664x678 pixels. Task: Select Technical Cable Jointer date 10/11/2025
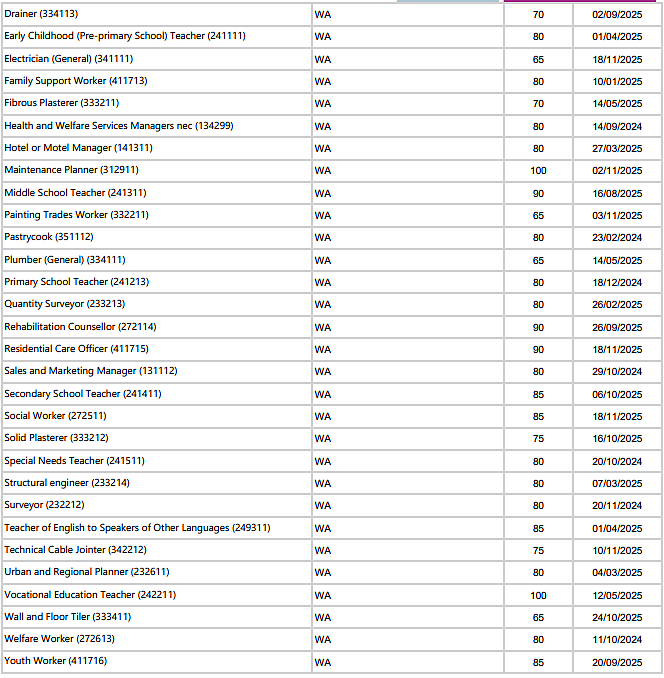click(x=617, y=550)
